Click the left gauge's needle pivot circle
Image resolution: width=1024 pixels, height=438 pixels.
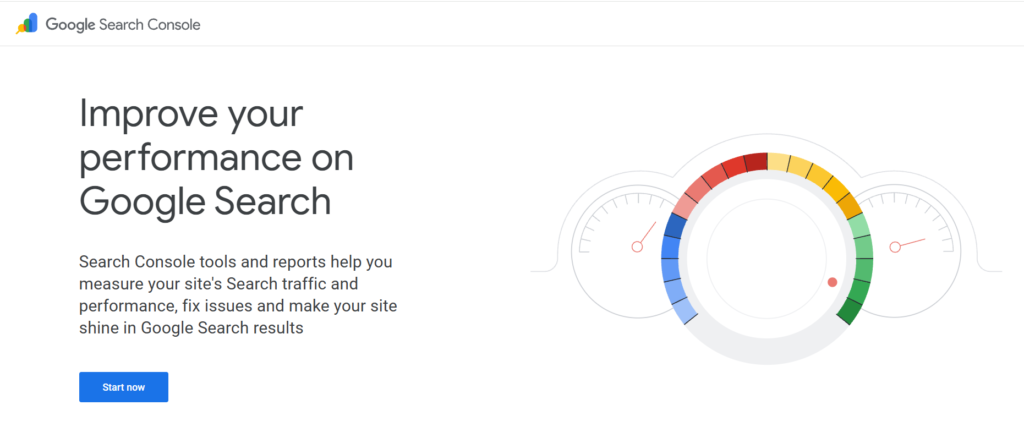[x=637, y=246]
